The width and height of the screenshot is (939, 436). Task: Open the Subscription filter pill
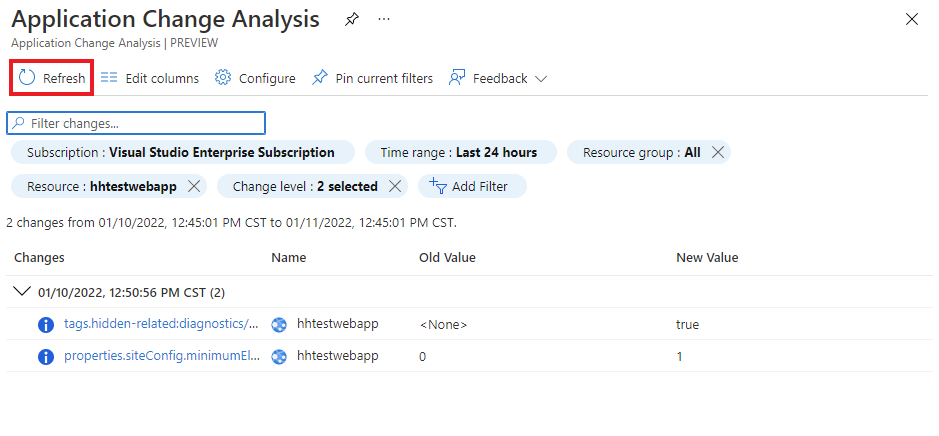181,153
